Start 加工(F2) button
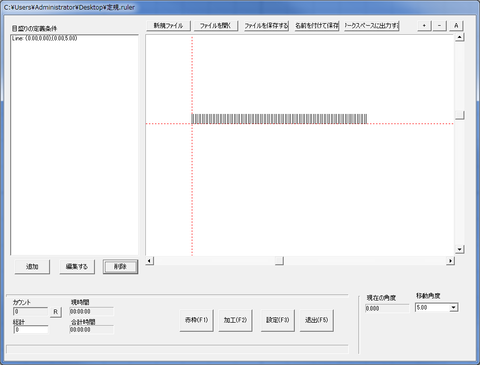 point(235,320)
